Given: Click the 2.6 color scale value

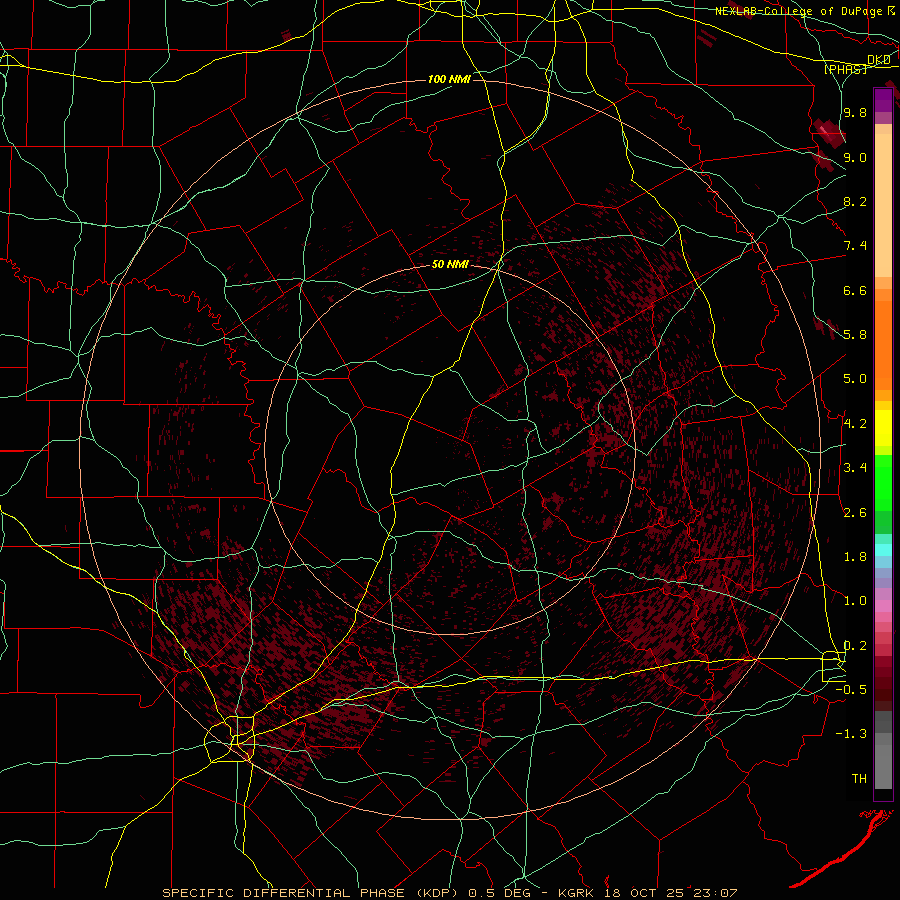Looking at the screenshot, I should [855, 513].
